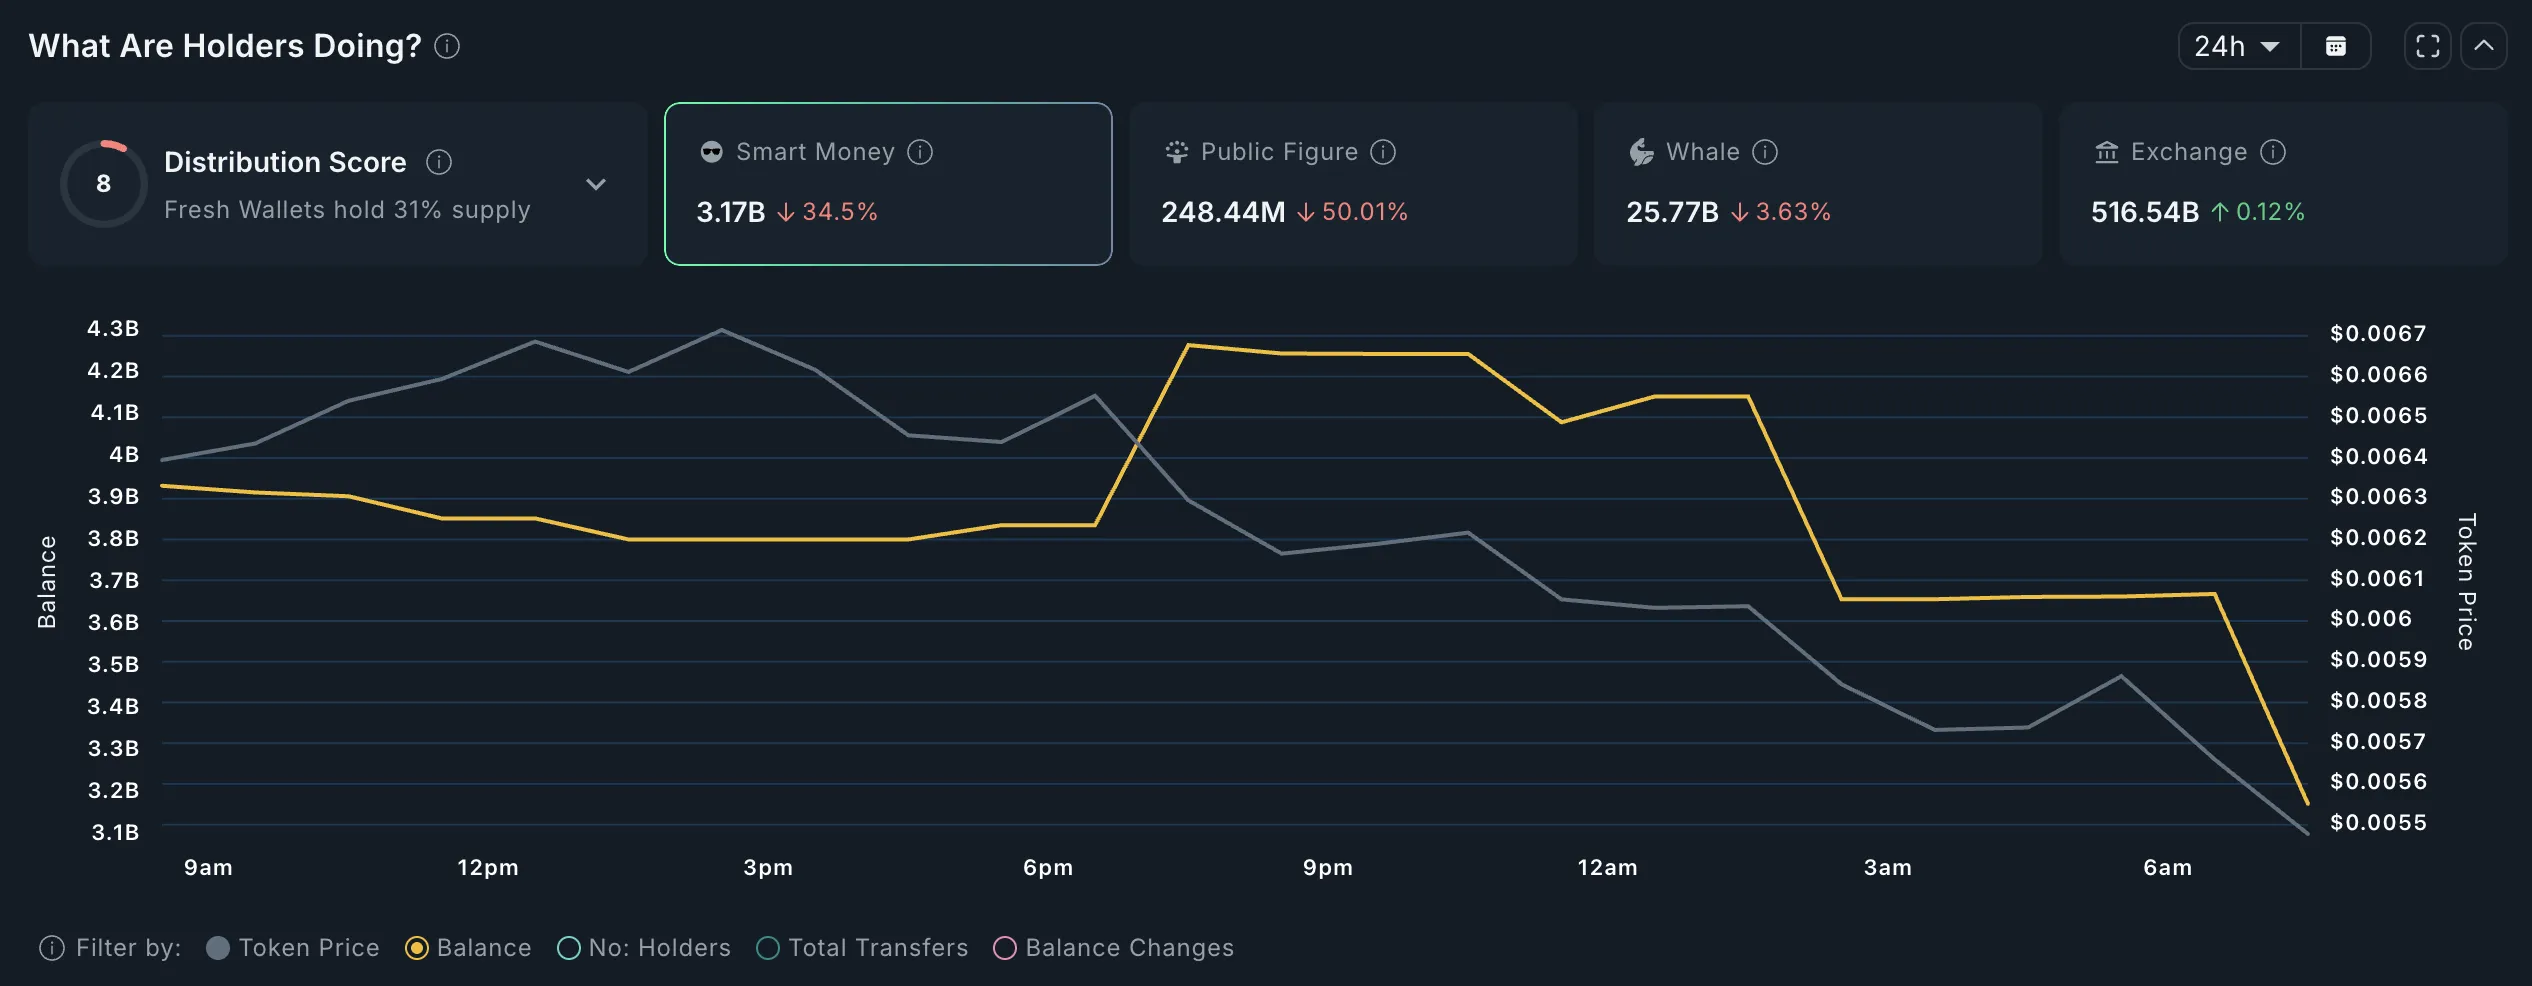
Task: Open the info tooltip for Smart Money
Action: (x=921, y=152)
